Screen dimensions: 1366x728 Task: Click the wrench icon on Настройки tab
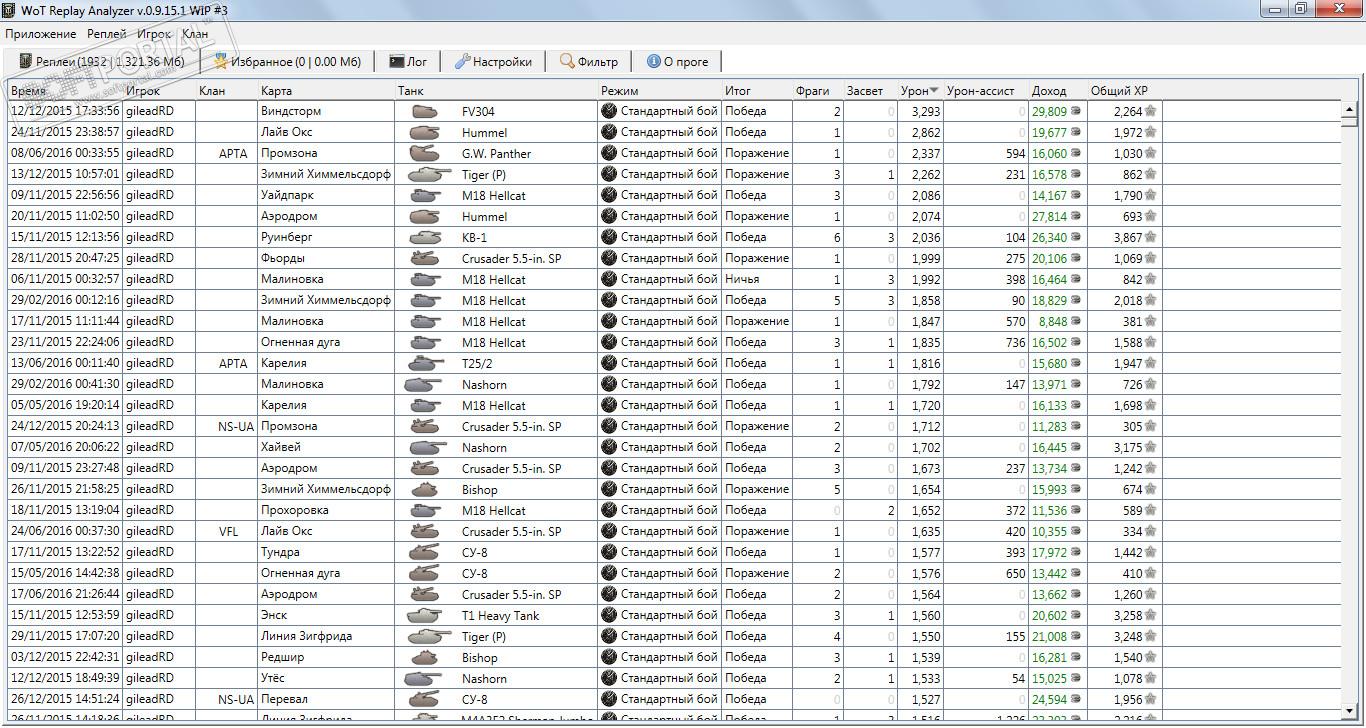tap(462, 61)
